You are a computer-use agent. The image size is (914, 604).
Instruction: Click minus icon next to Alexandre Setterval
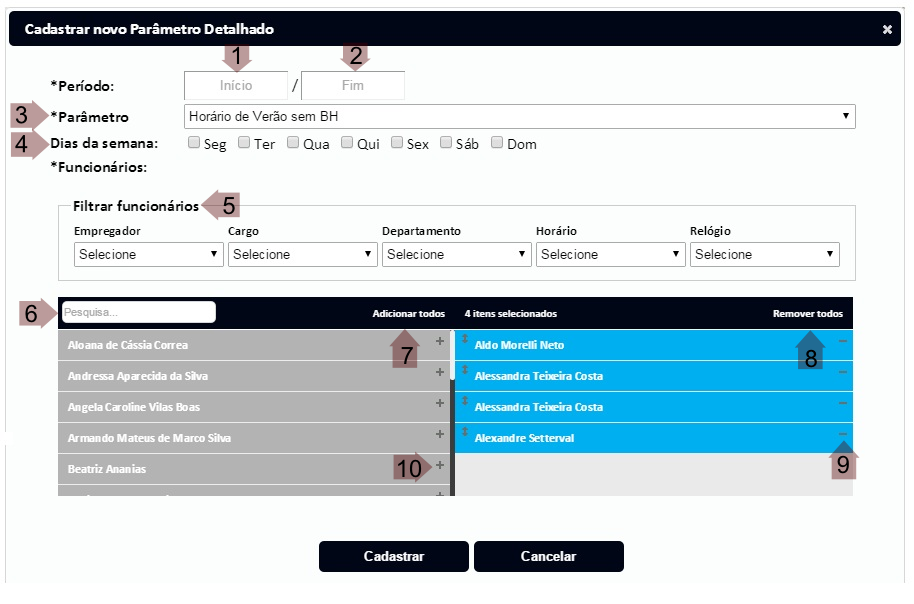pyautogui.click(x=842, y=434)
